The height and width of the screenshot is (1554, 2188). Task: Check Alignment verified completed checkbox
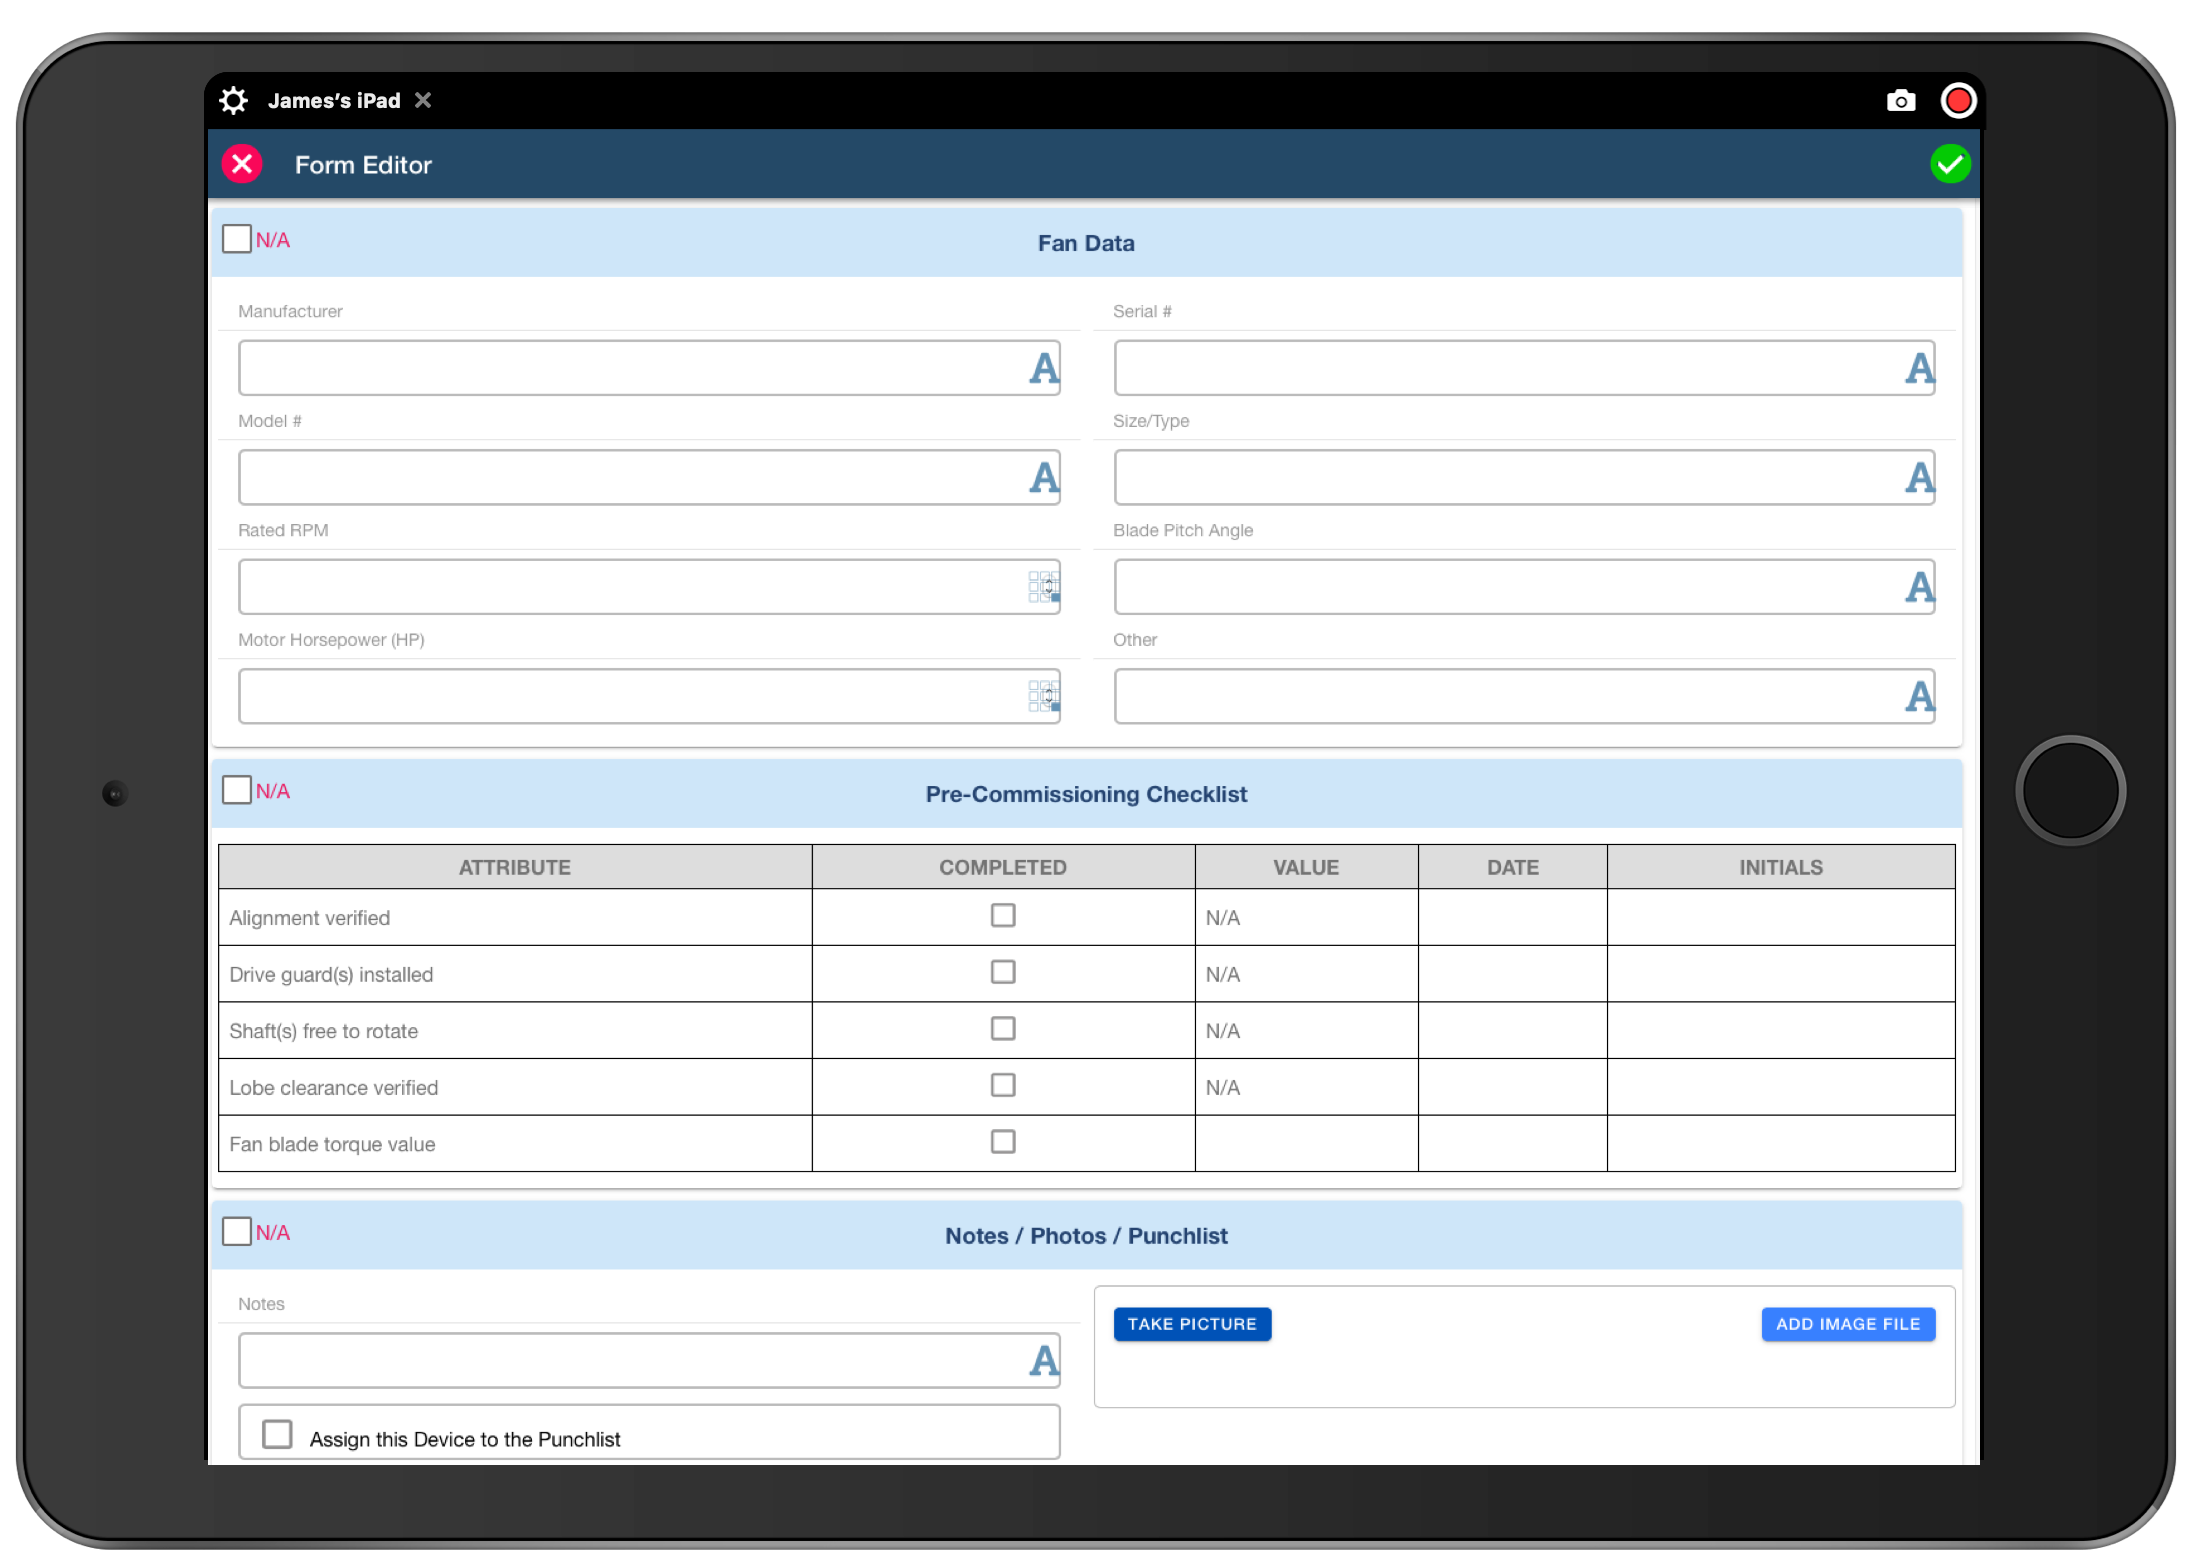1002,916
